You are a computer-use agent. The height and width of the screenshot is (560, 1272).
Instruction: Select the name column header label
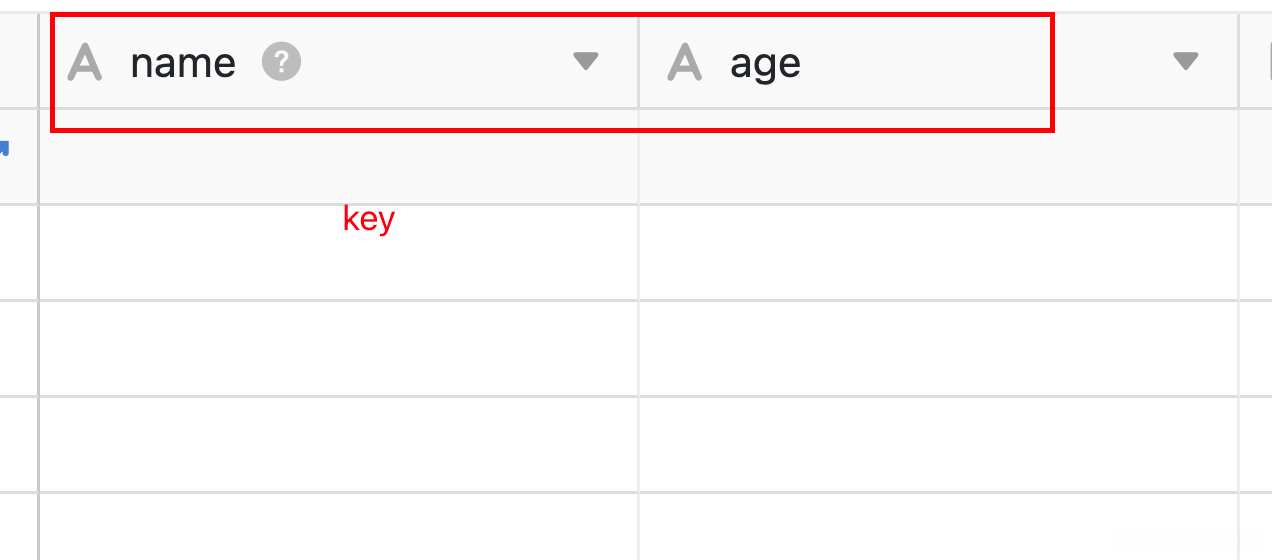click(x=183, y=63)
